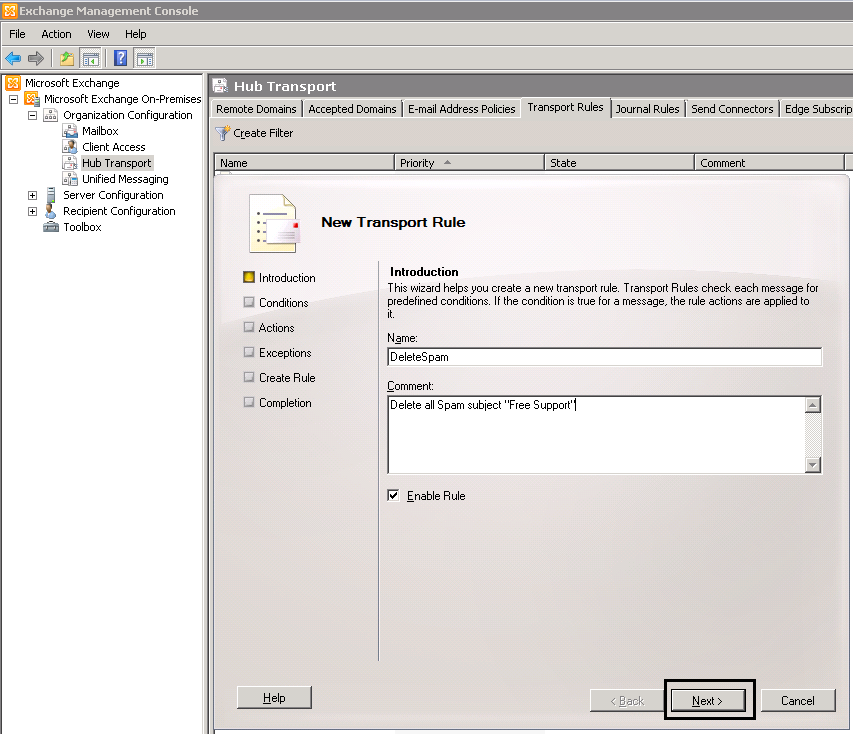Open the blue Help question-mark icon

tap(121, 58)
